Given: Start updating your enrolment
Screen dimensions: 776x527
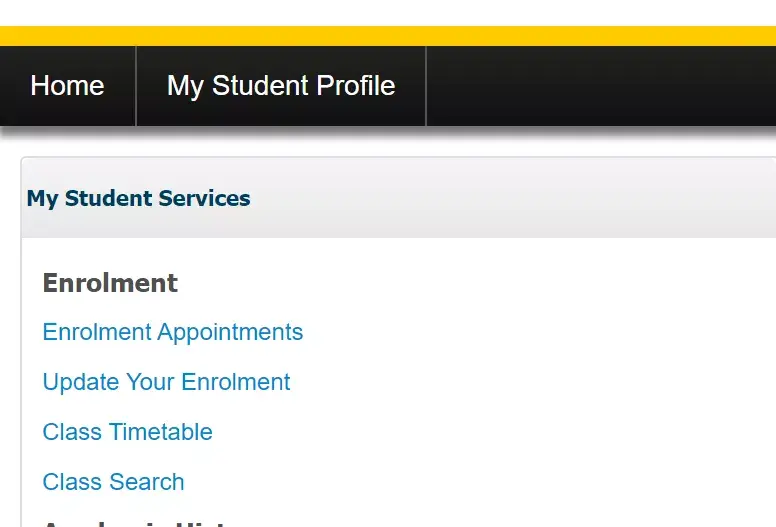Looking at the screenshot, I should pyautogui.click(x=166, y=382).
